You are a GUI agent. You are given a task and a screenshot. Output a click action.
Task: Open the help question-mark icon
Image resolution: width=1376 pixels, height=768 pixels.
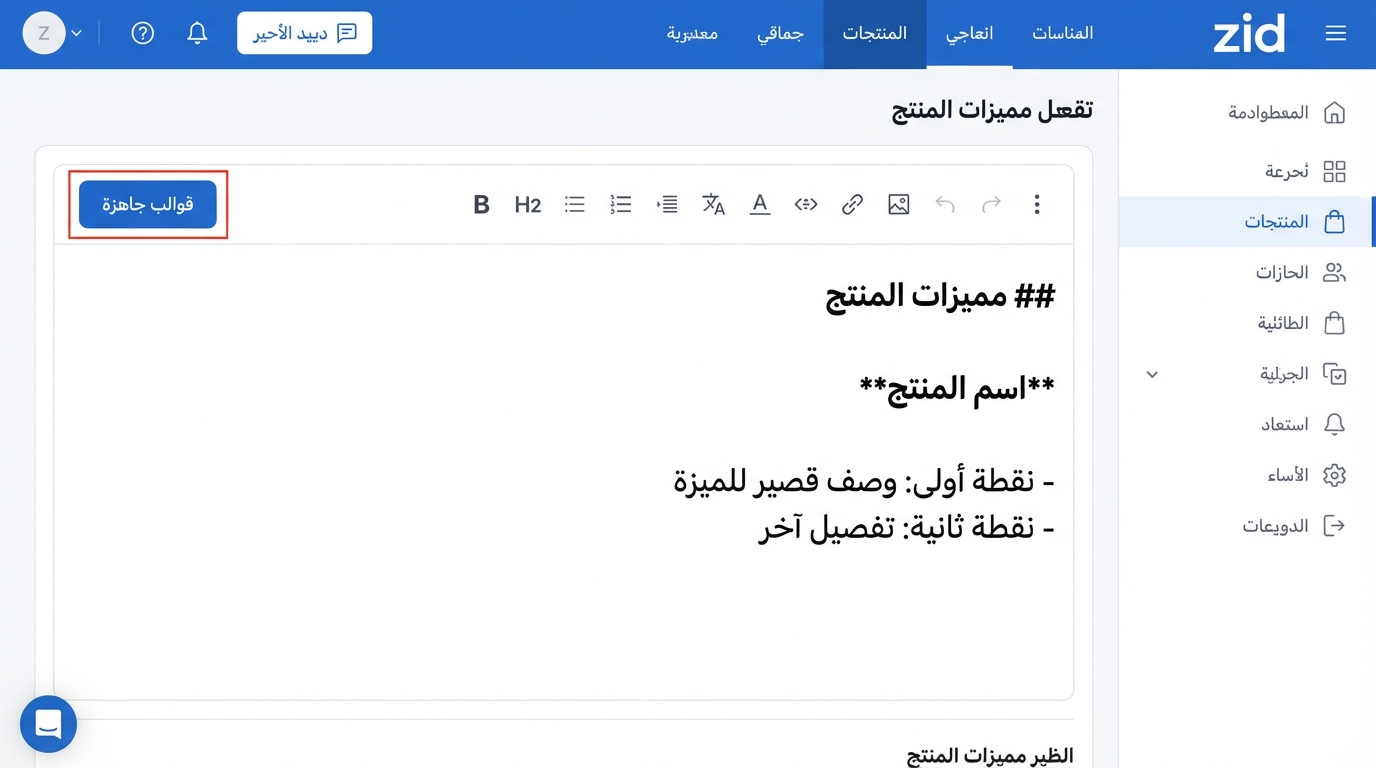(142, 32)
